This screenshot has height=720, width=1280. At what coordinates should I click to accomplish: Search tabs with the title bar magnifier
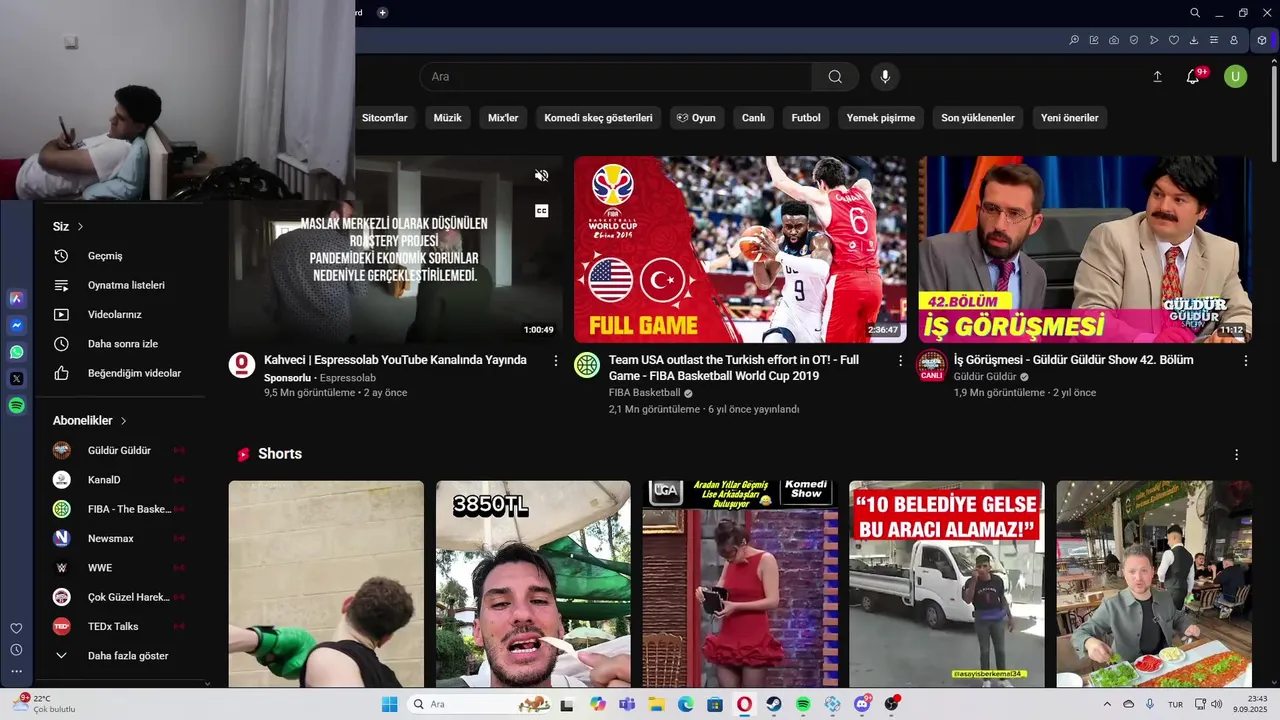1195,13
